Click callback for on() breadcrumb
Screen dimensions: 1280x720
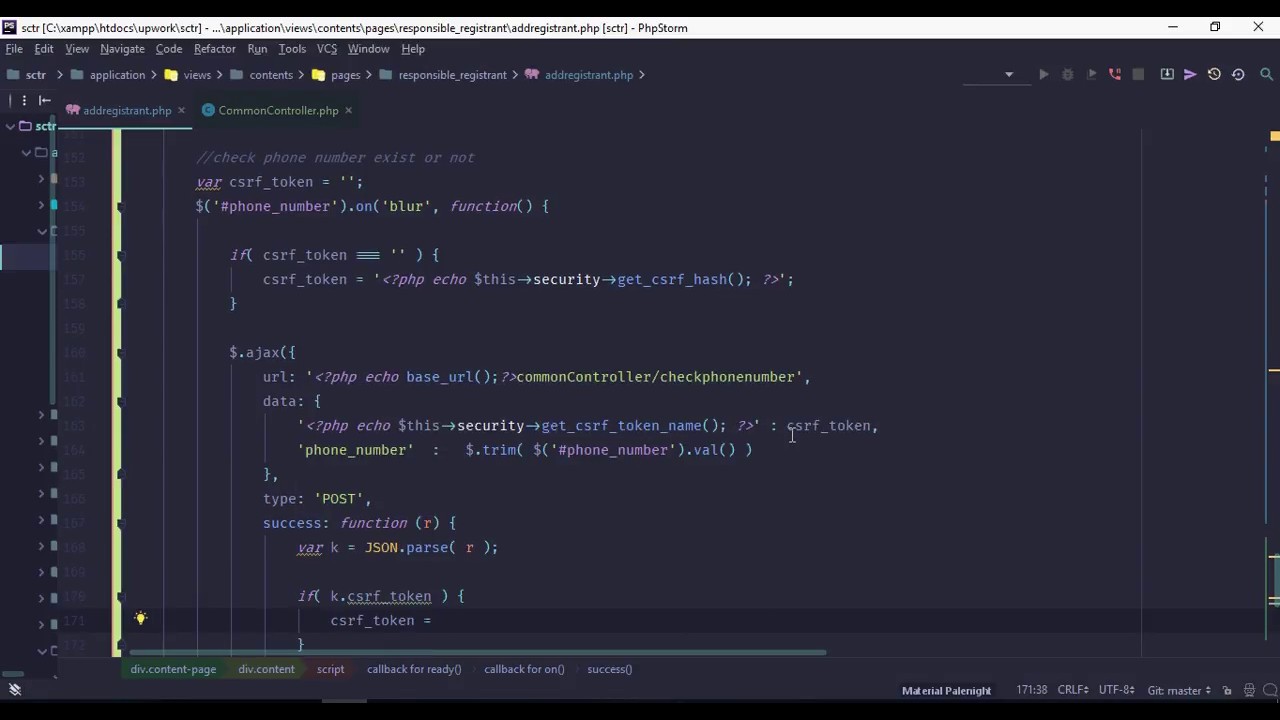tap(524, 669)
